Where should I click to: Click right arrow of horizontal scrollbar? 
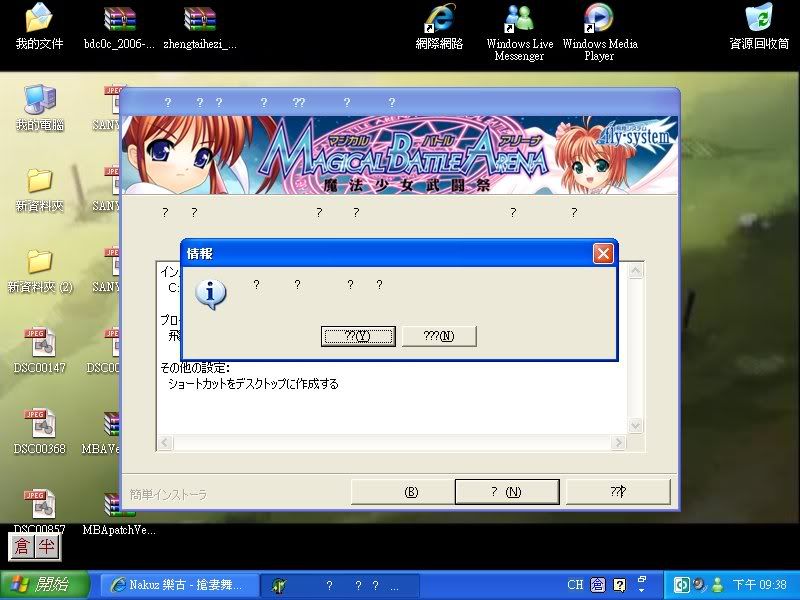(x=618, y=442)
